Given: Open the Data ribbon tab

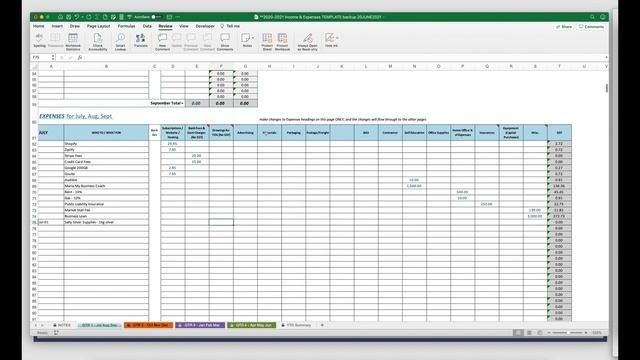Looking at the screenshot, I should (147, 26).
